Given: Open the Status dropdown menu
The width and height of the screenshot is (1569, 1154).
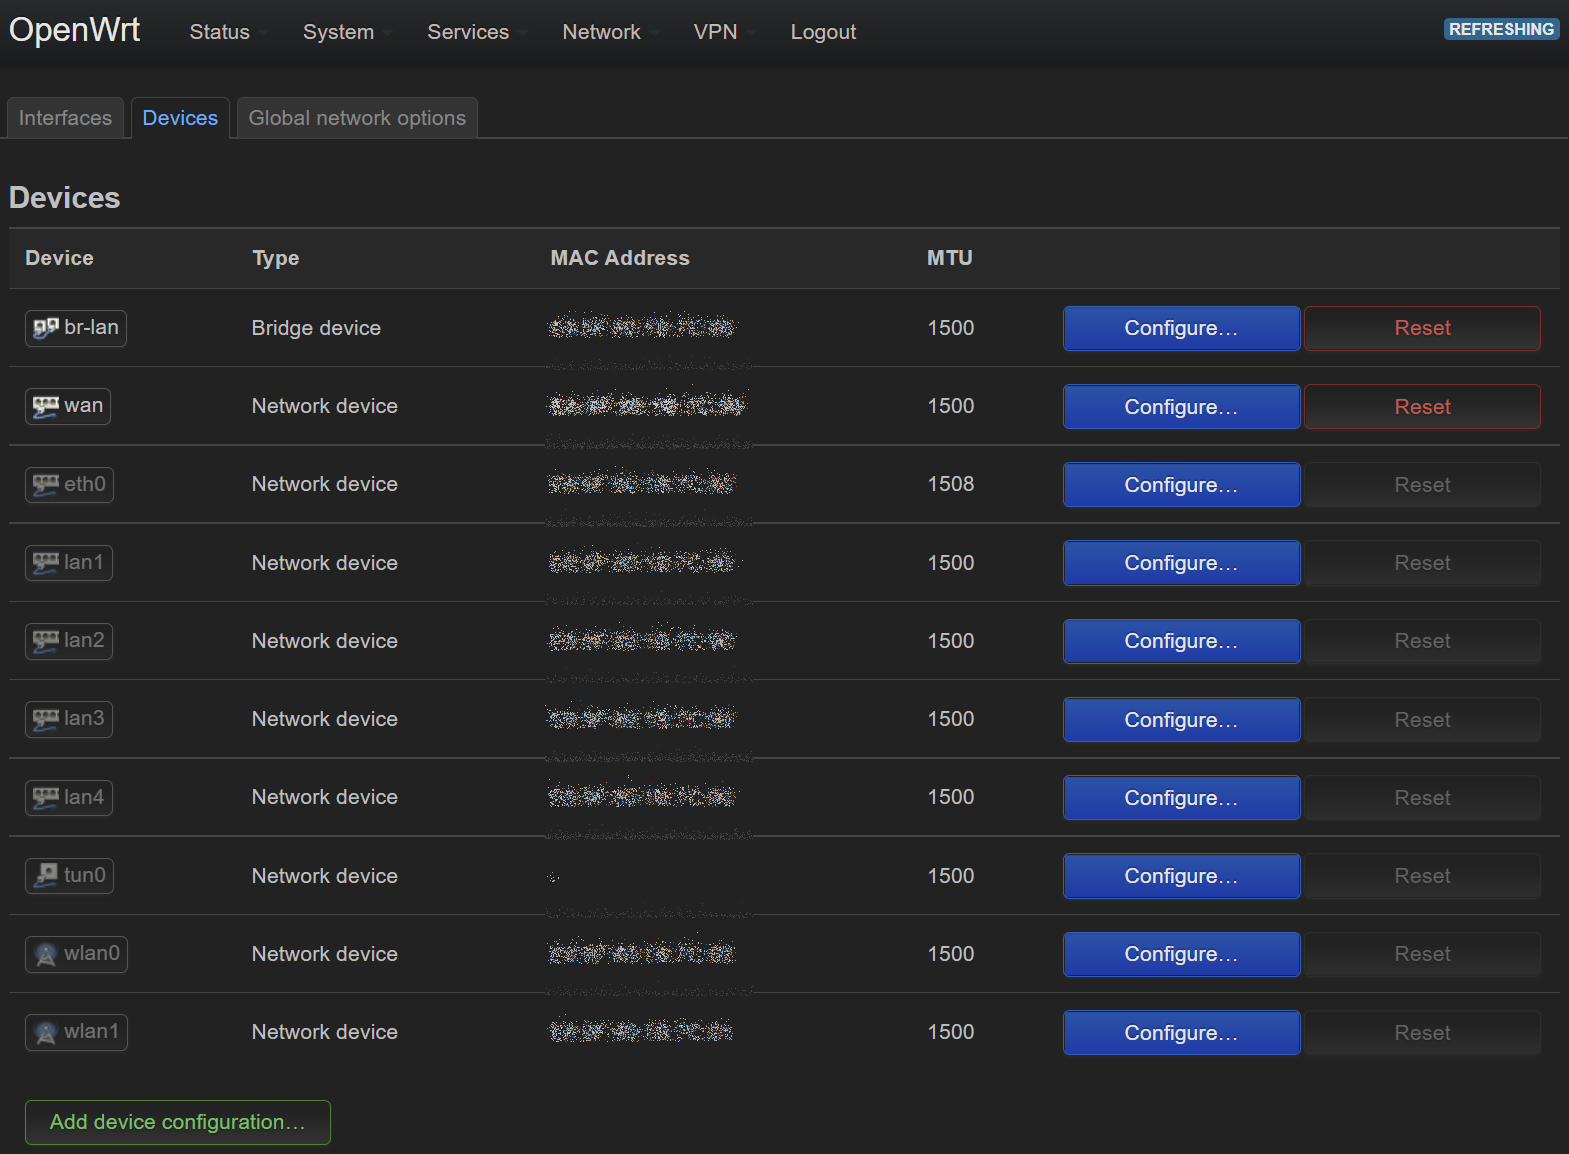Looking at the screenshot, I should click(229, 32).
